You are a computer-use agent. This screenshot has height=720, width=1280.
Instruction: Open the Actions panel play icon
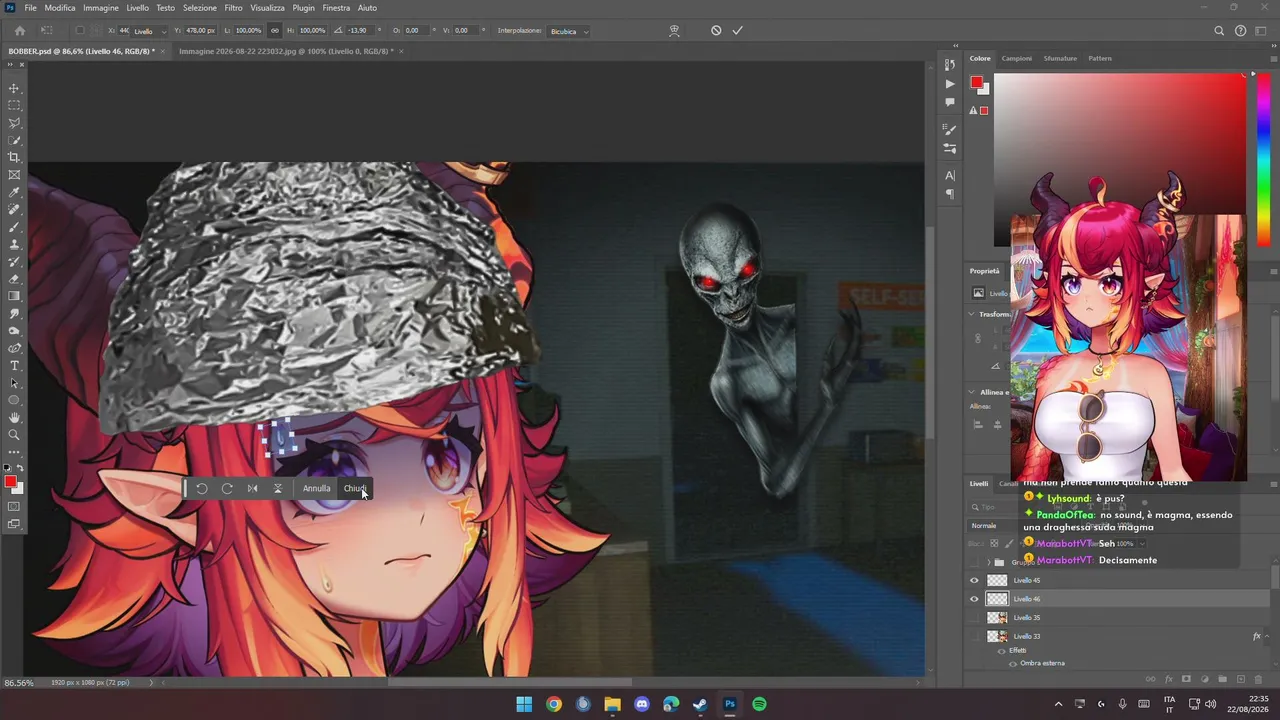click(950, 84)
